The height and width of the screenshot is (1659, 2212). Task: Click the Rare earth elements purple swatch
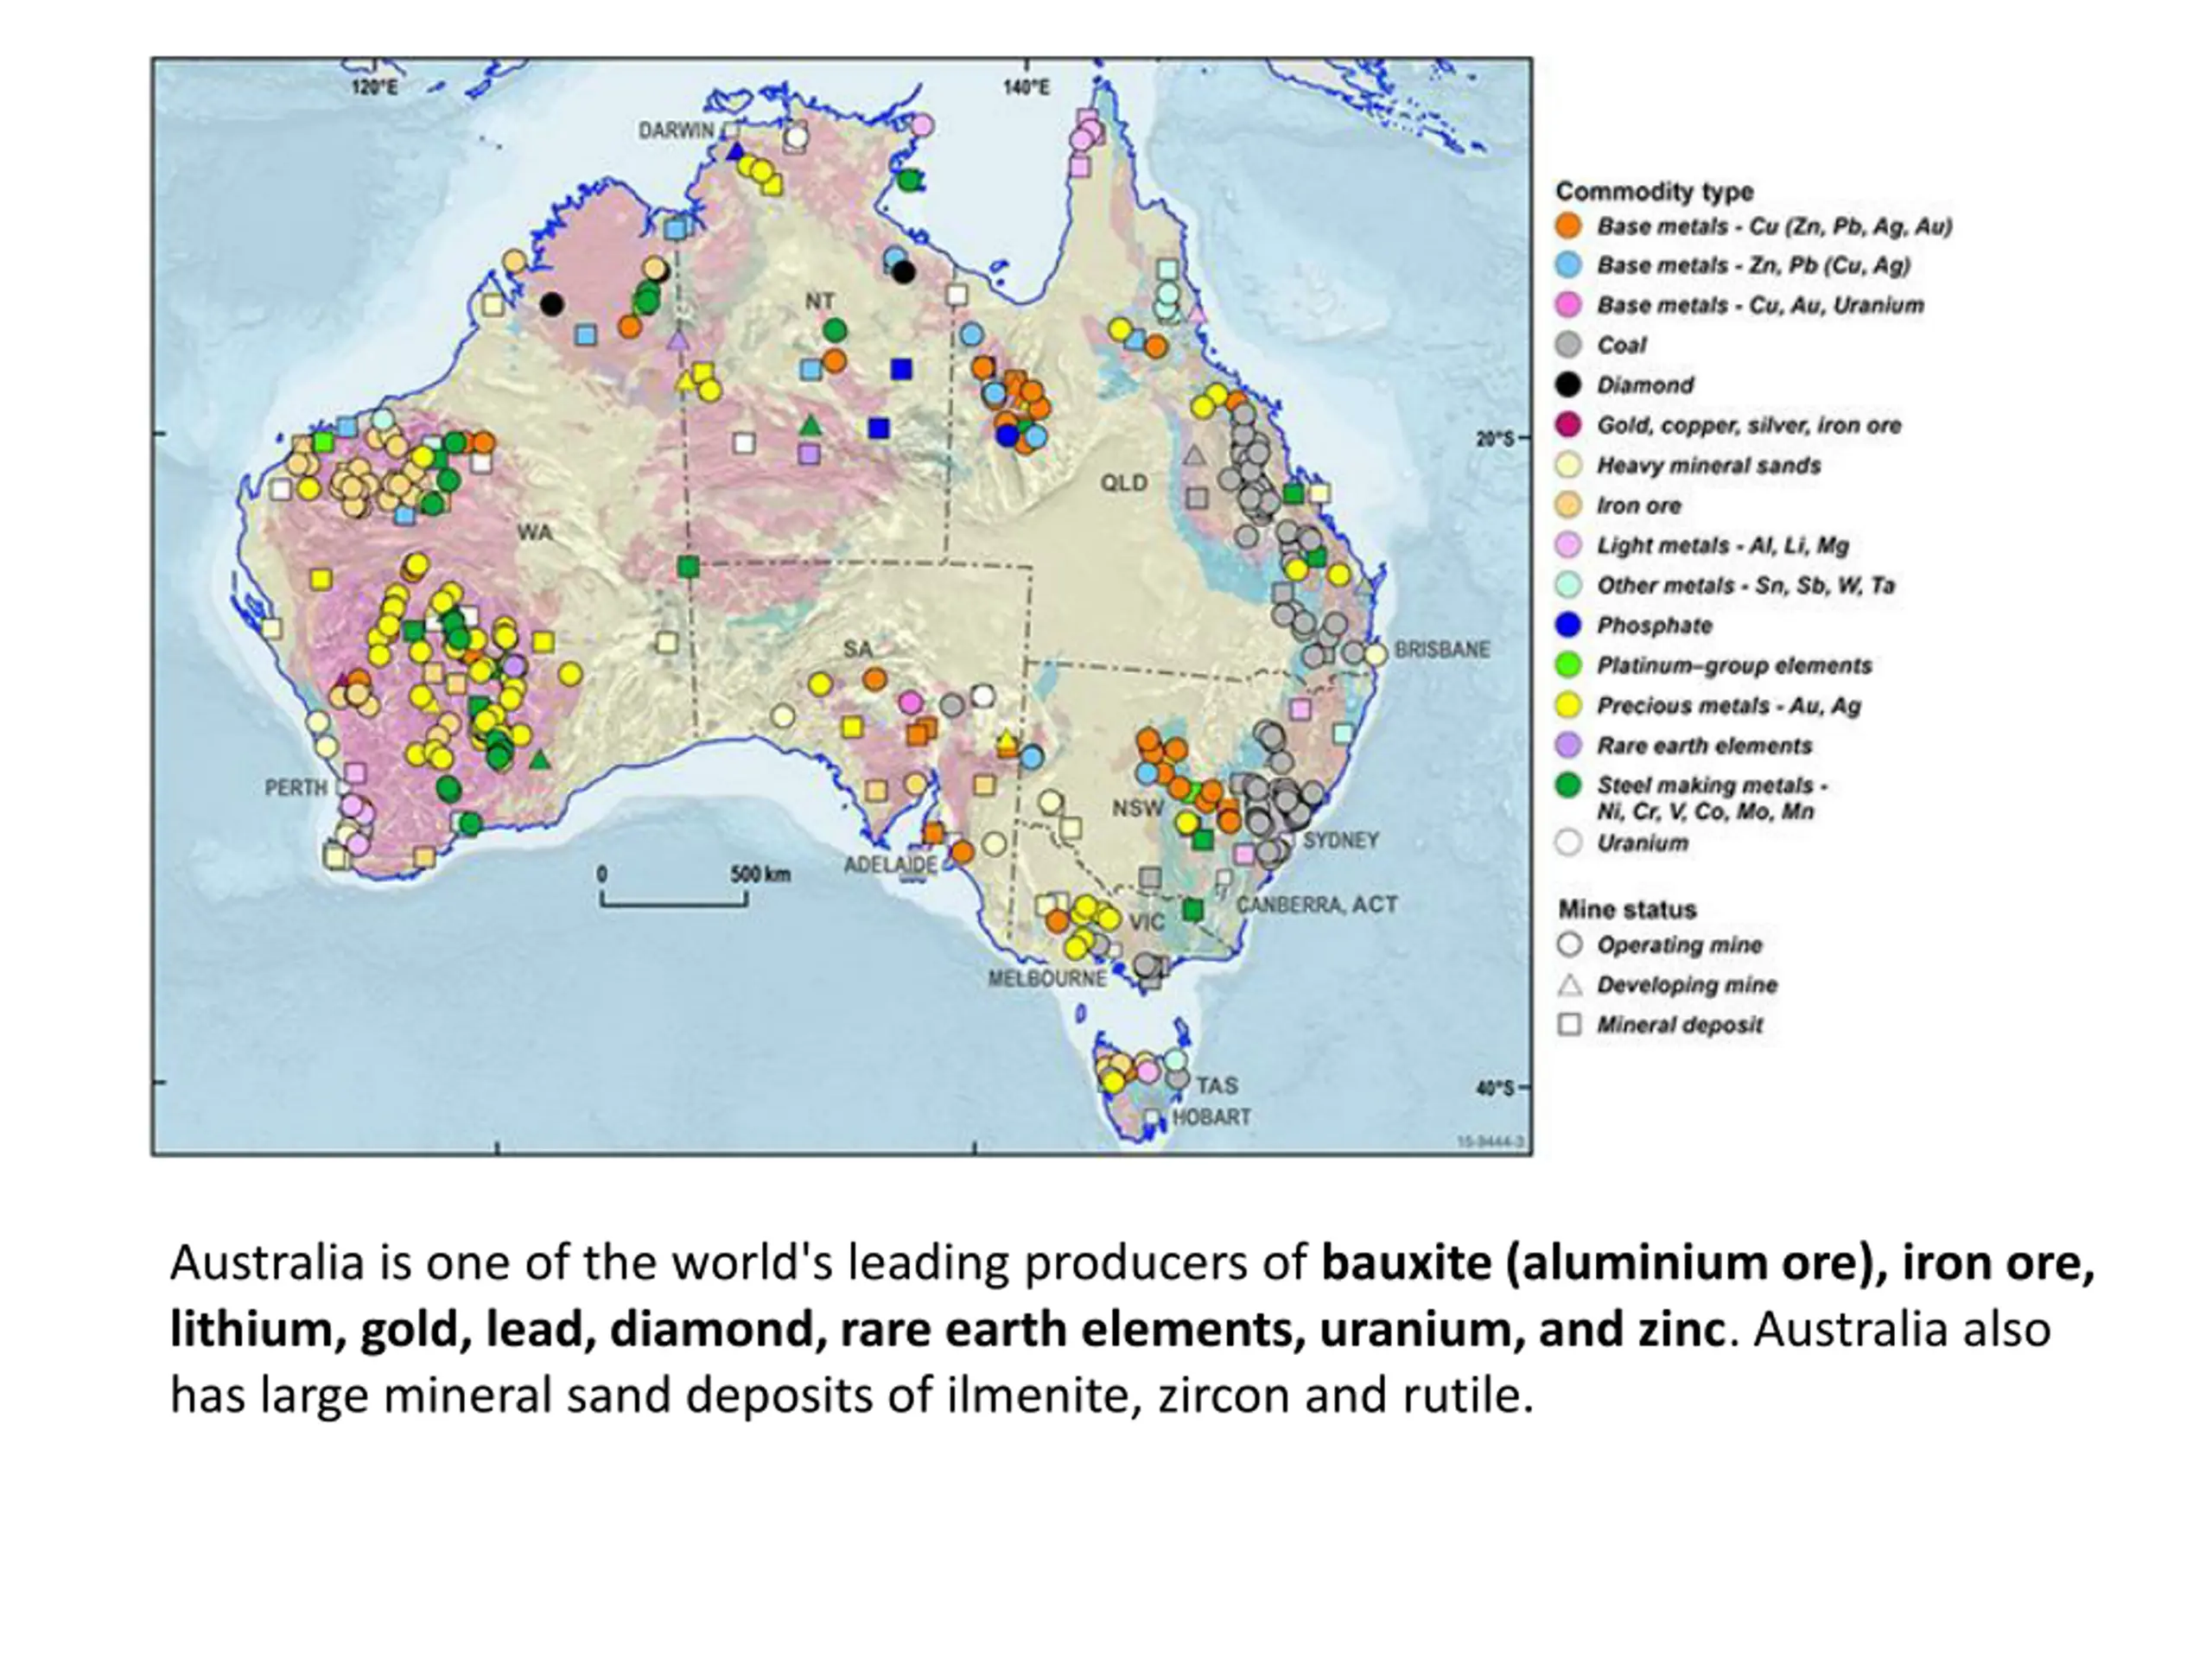pos(1568,745)
